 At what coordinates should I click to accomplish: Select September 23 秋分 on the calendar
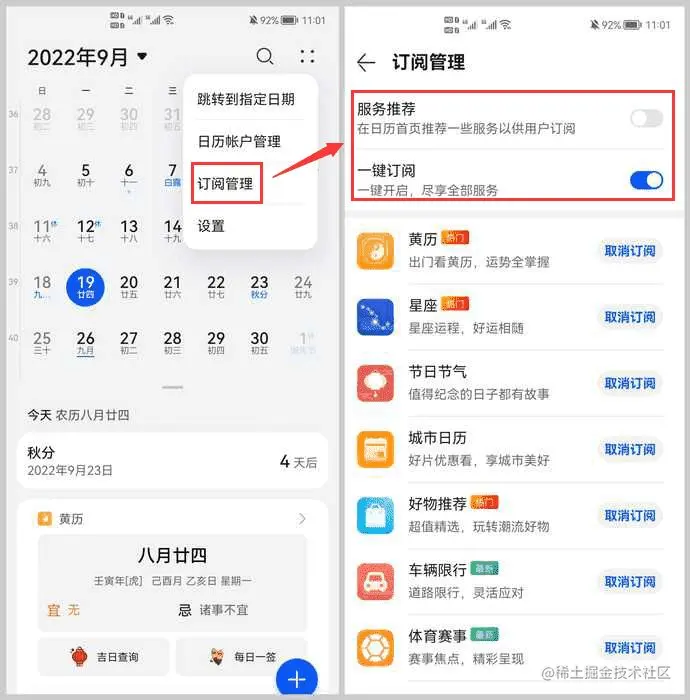tap(259, 286)
